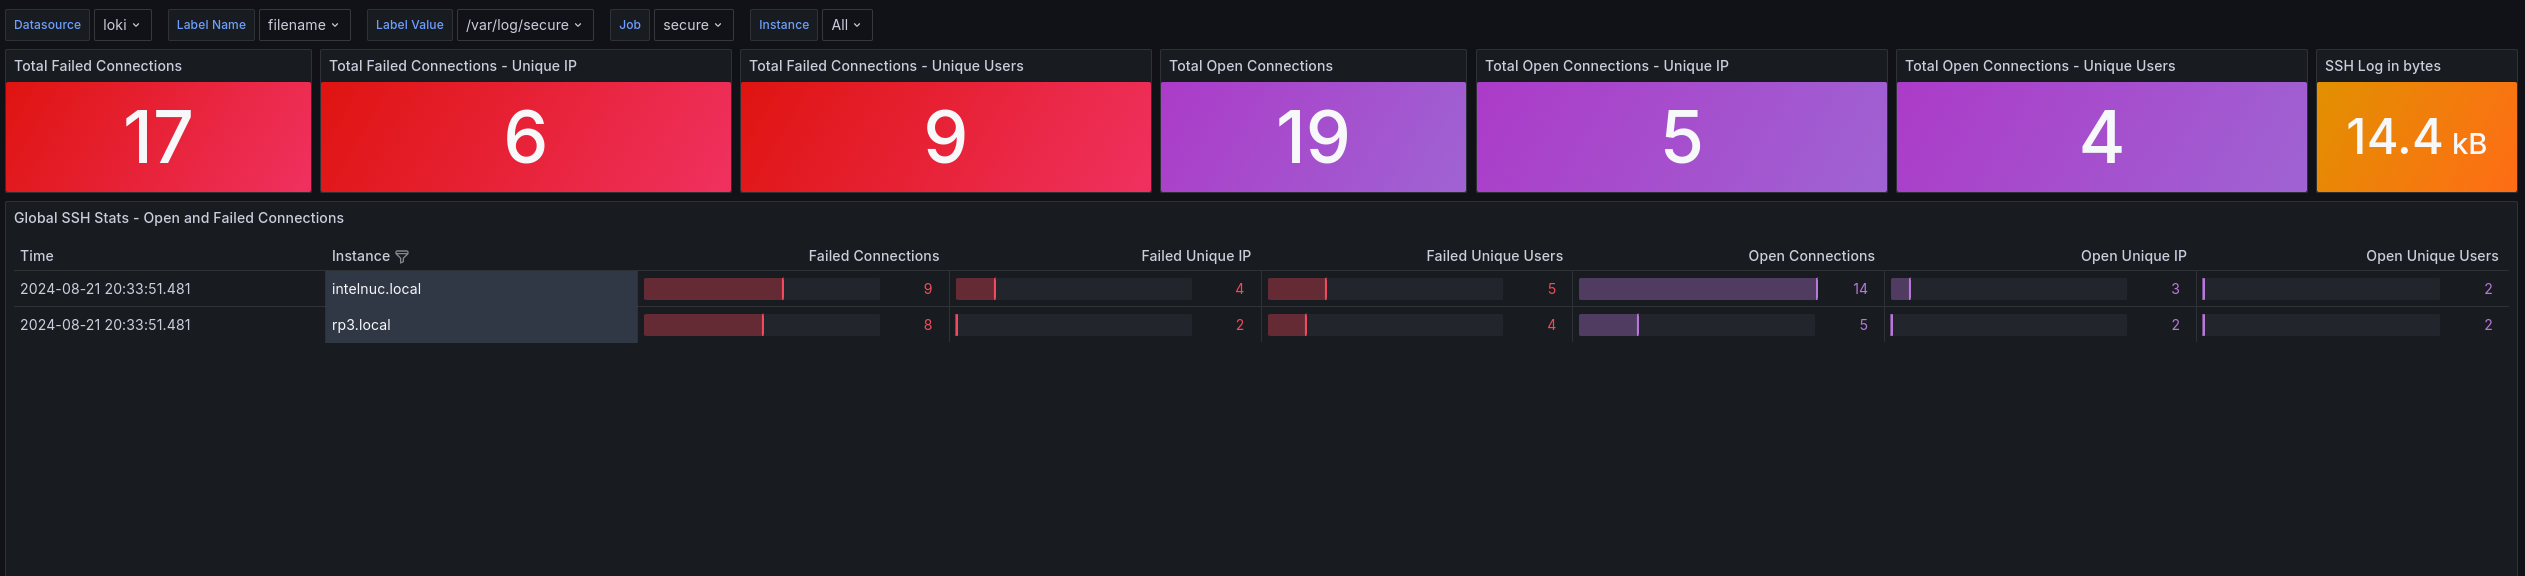Image resolution: width=2525 pixels, height=576 pixels.
Task: Expand the Instance All dropdown
Action: point(846,25)
